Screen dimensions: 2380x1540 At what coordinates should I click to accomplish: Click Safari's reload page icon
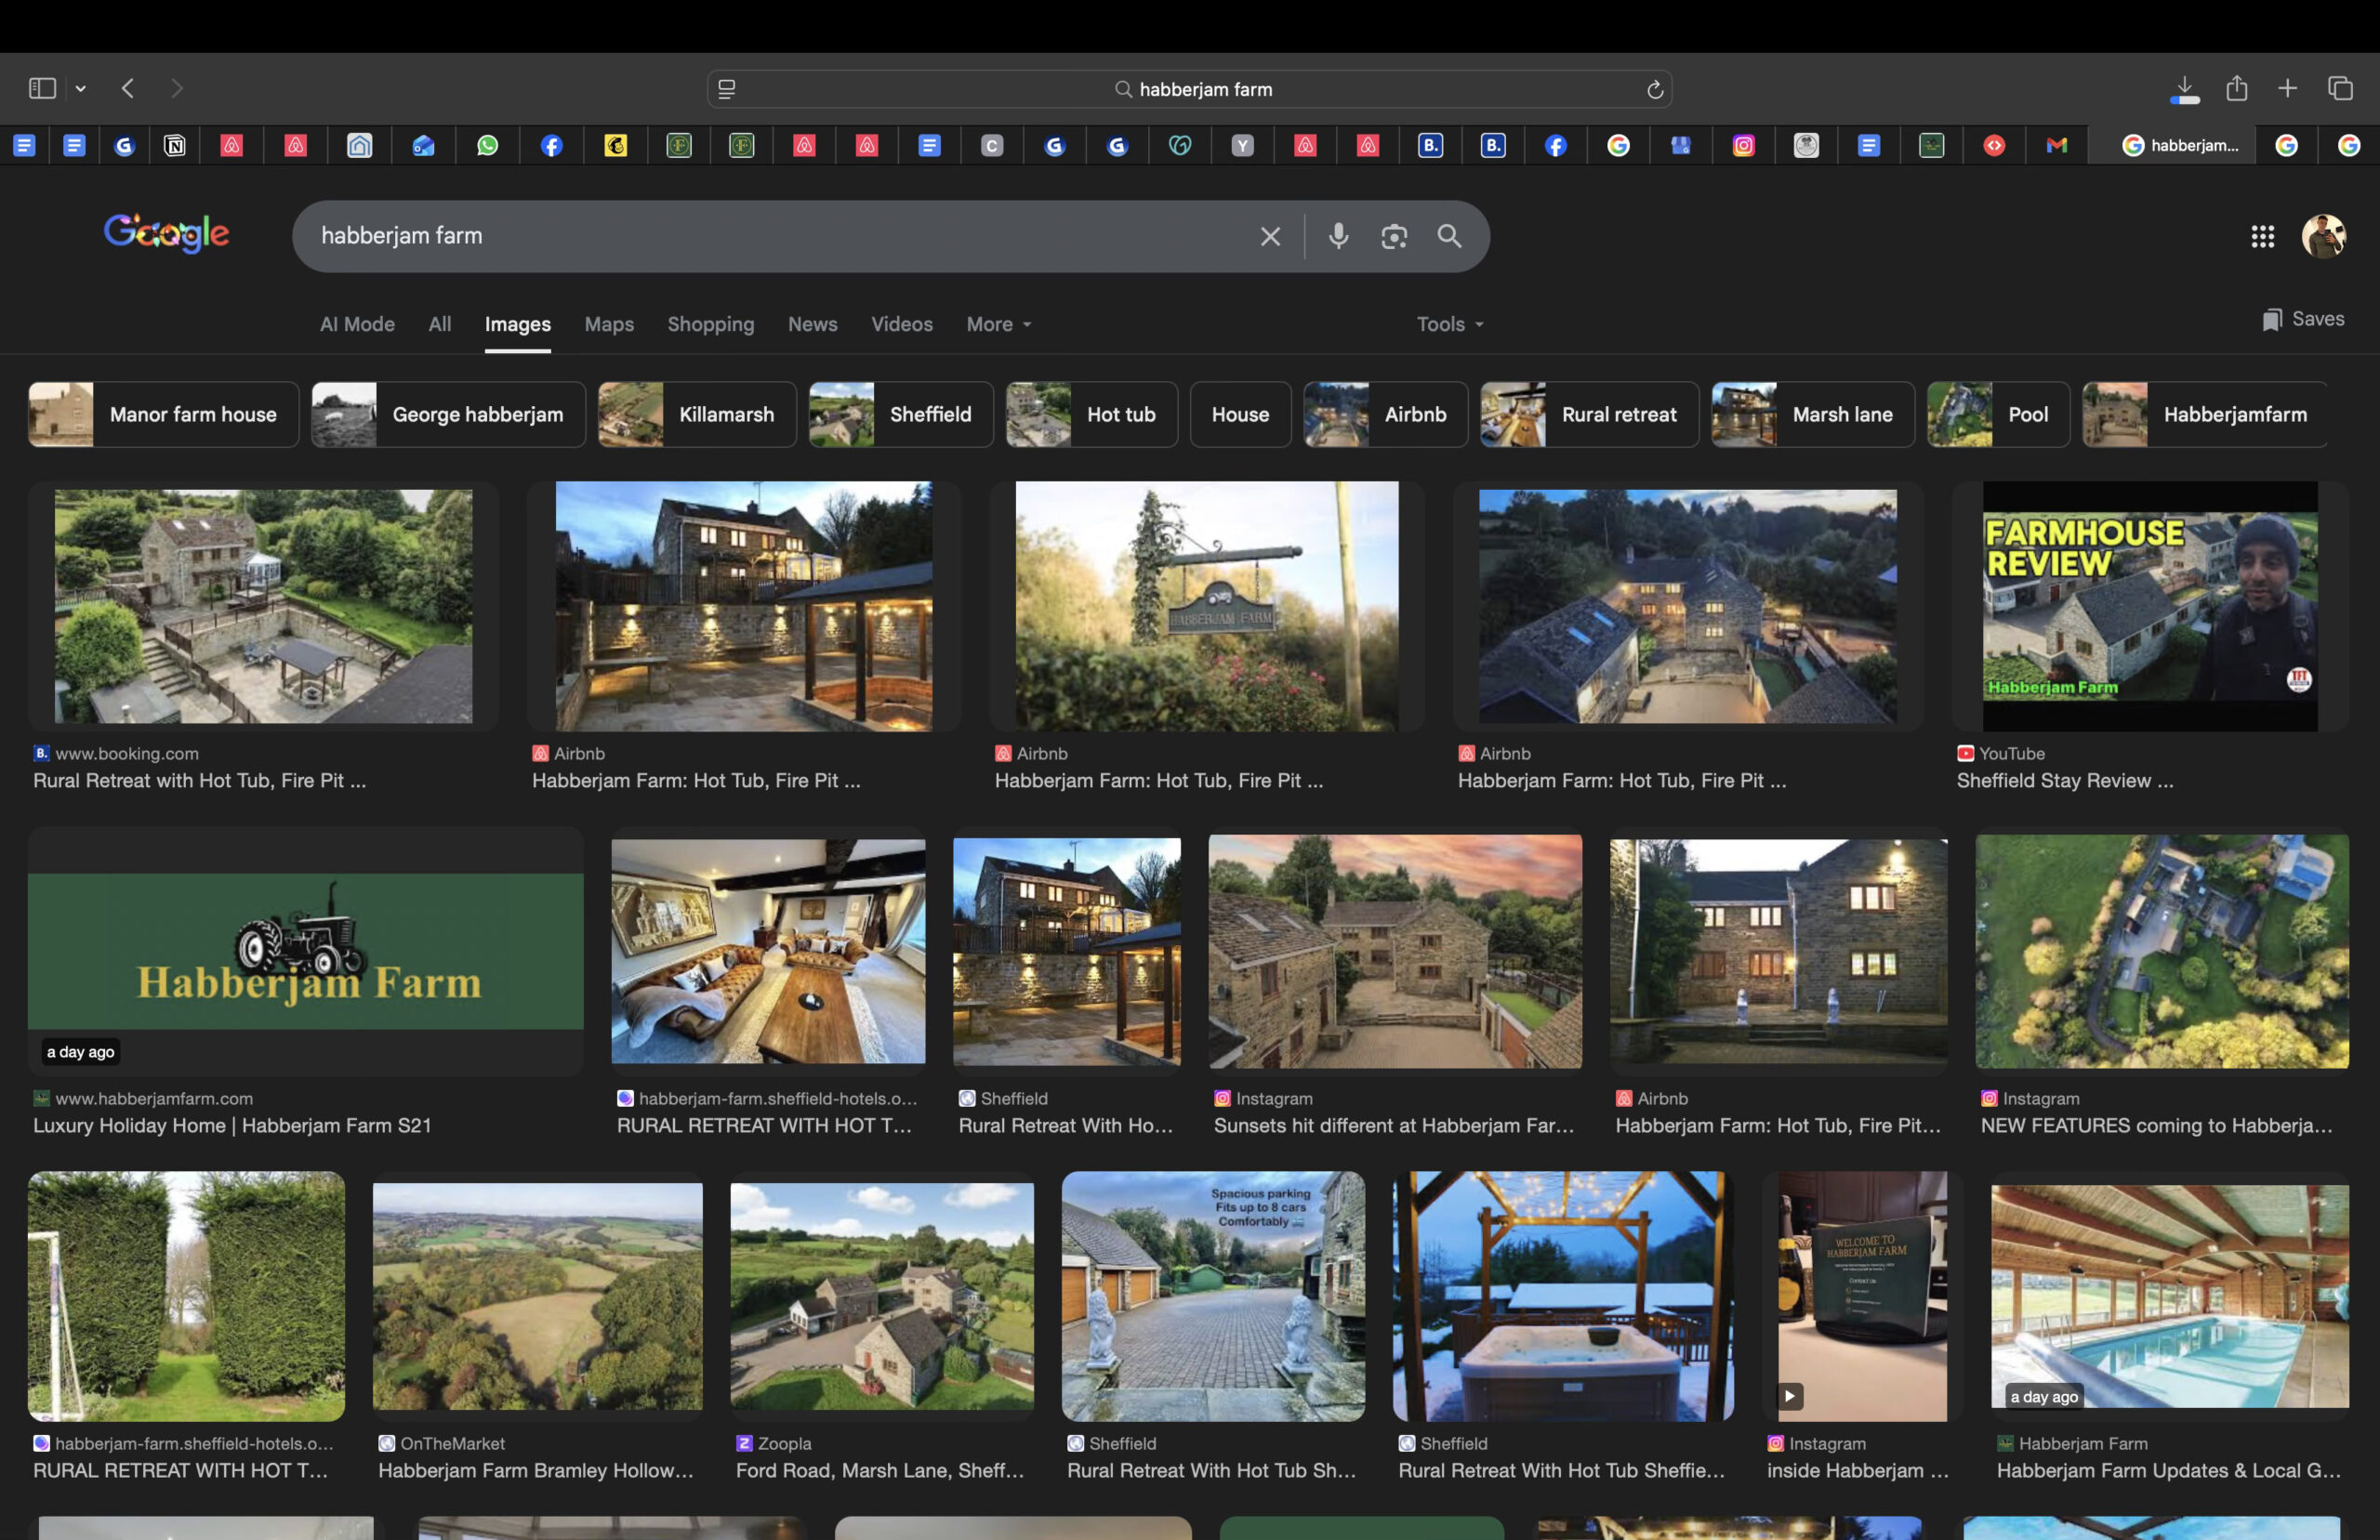1654,90
